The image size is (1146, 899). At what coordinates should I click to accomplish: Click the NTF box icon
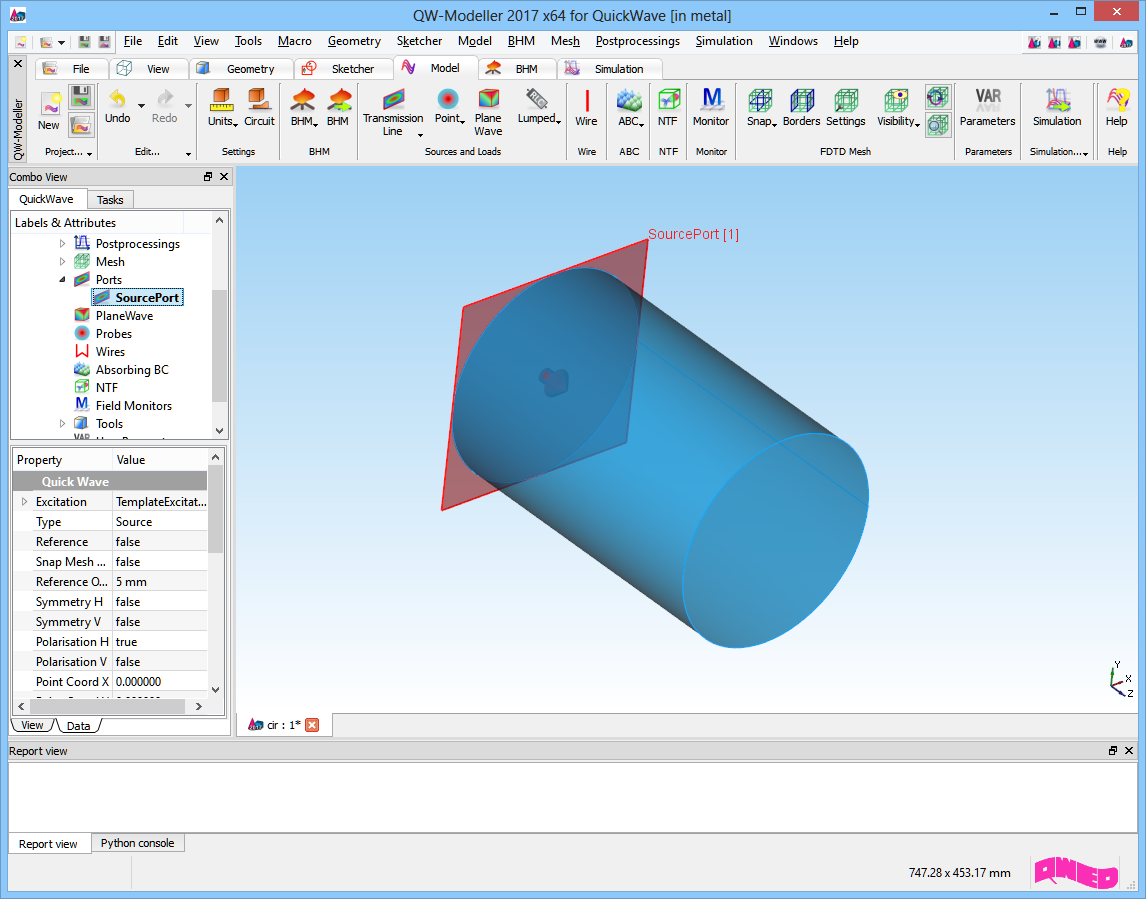click(x=668, y=99)
